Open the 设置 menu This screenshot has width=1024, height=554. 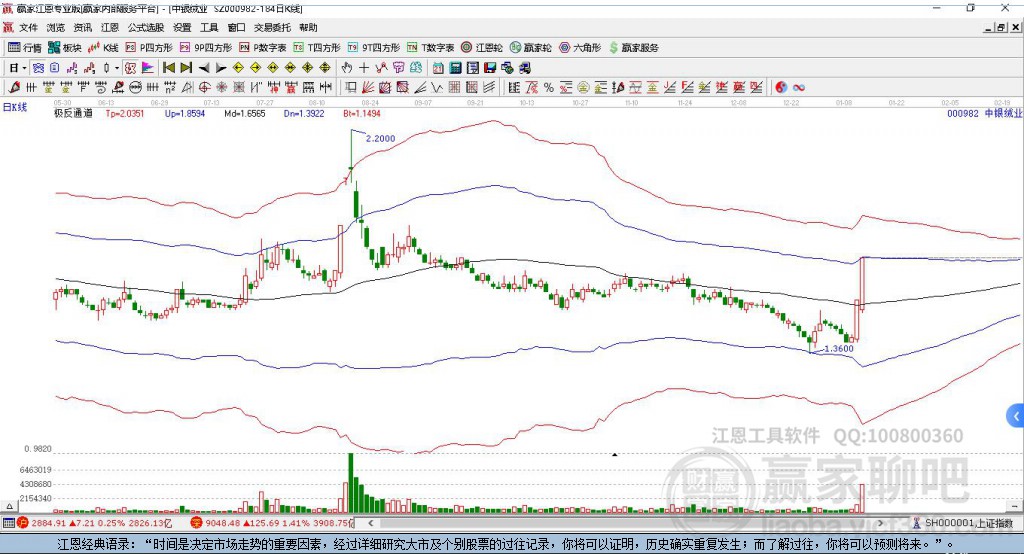[182, 27]
